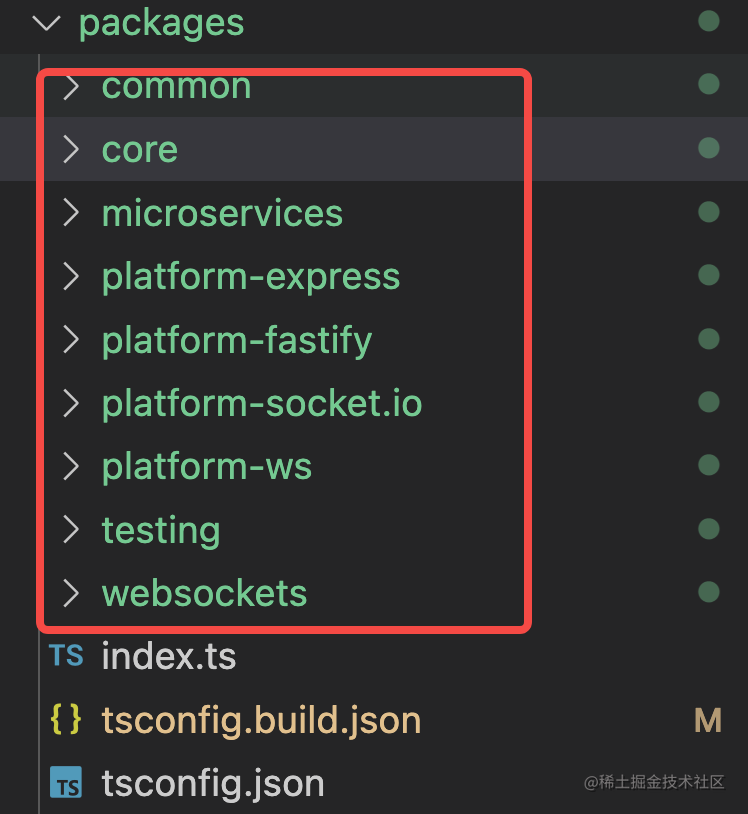
Task: Click the git status dot beside packages
Action: (709, 21)
